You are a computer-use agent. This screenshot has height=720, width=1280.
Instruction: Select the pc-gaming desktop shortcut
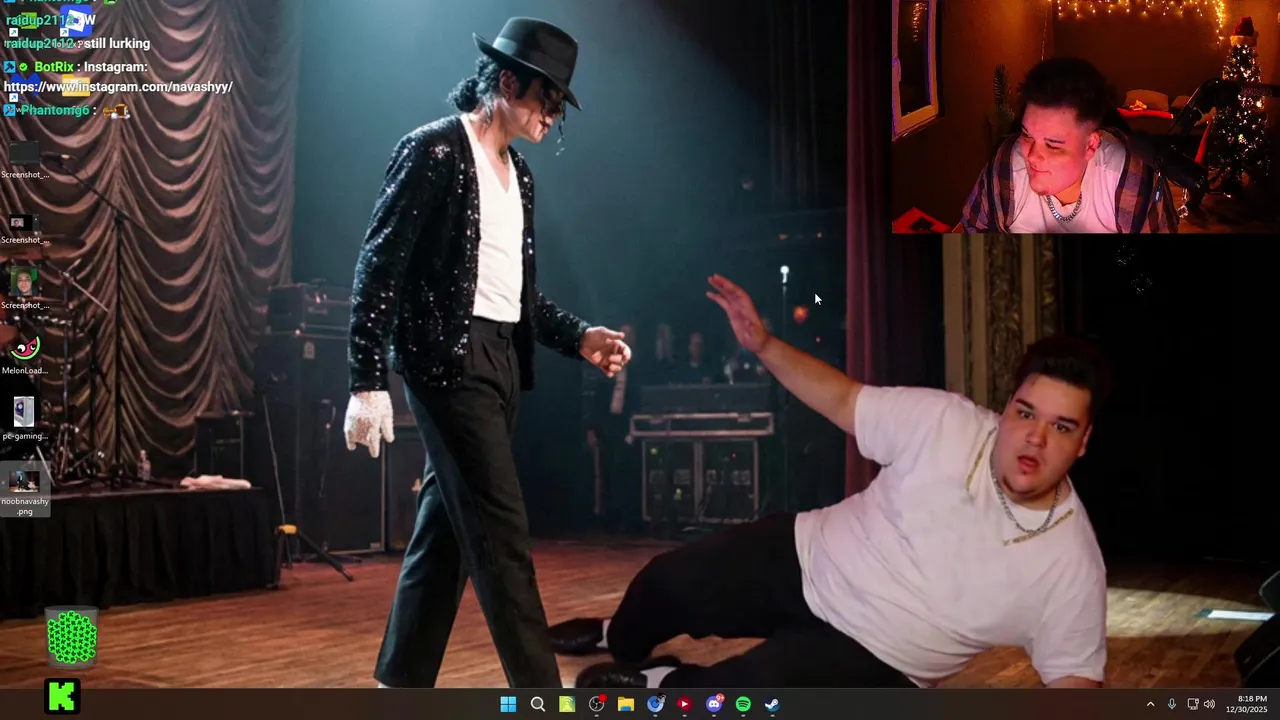click(x=24, y=419)
